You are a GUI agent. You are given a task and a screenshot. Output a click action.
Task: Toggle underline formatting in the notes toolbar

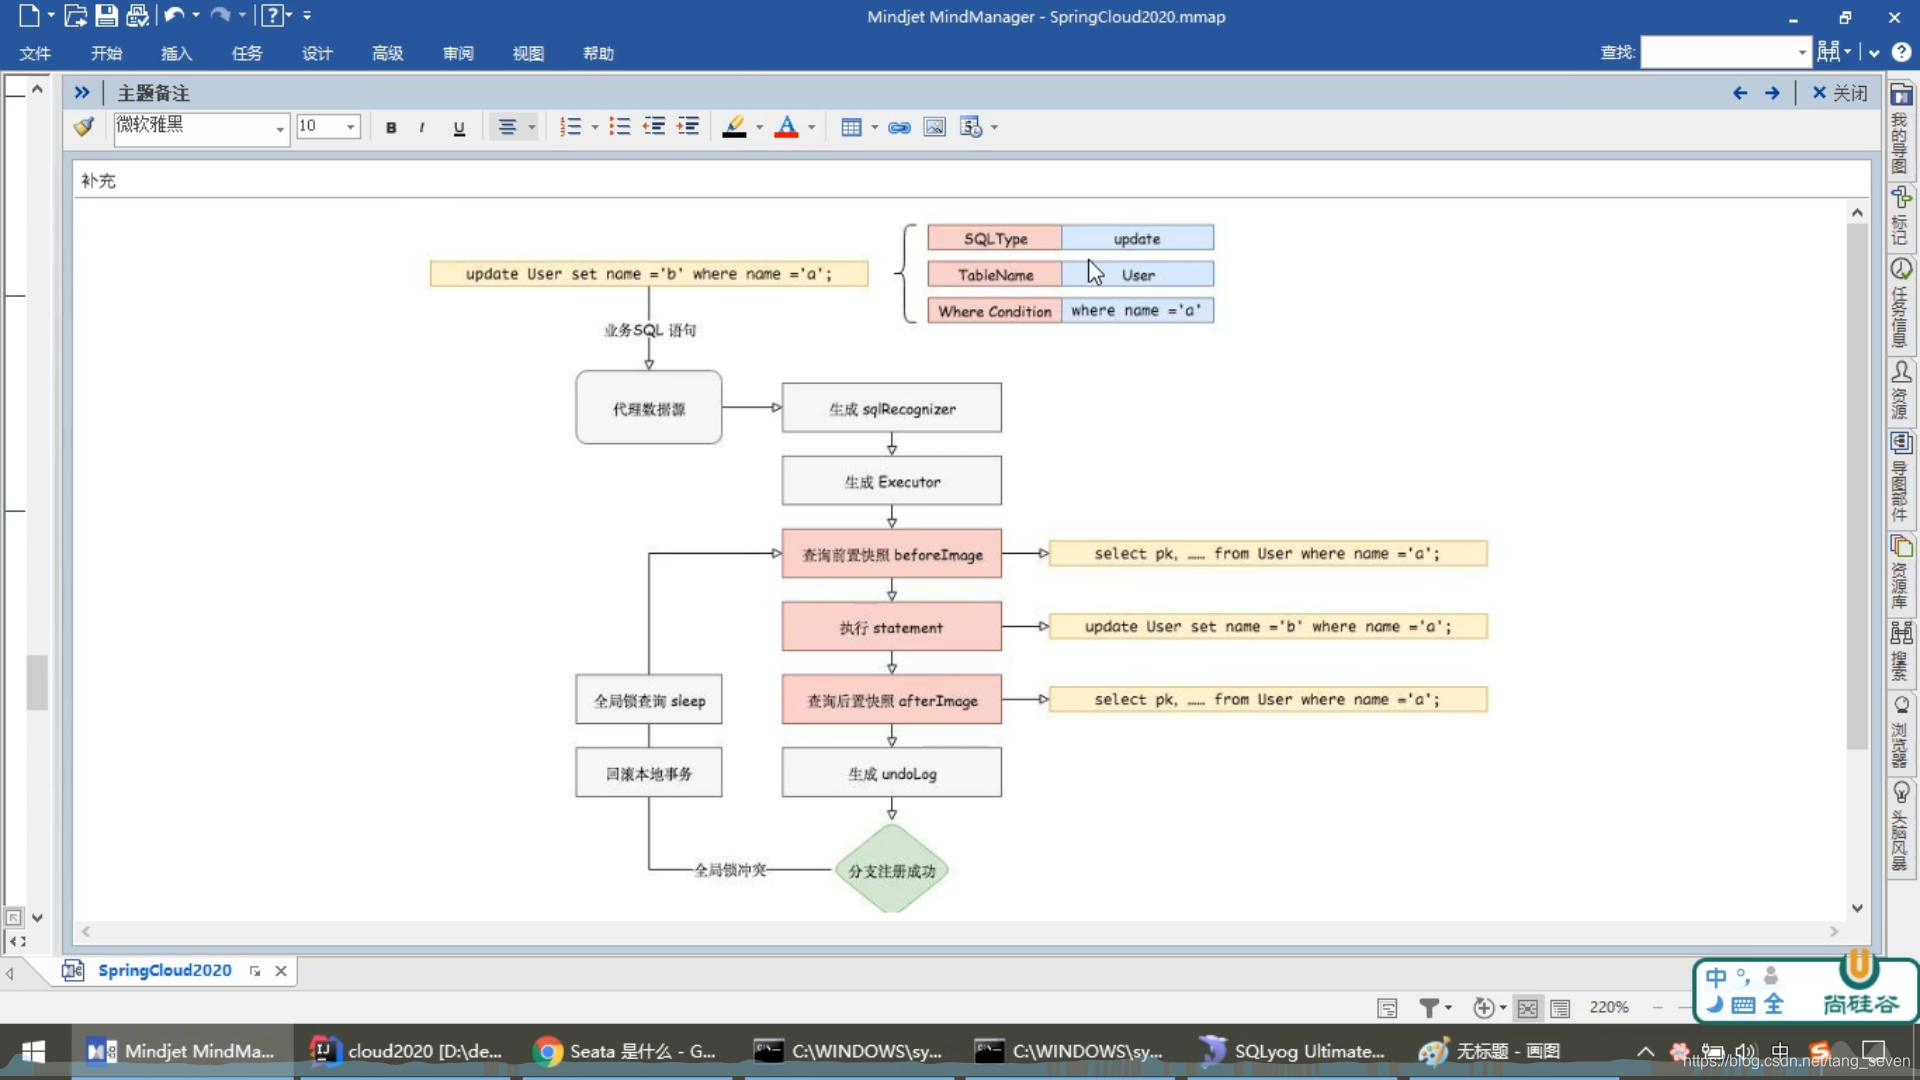pos(459,127)
